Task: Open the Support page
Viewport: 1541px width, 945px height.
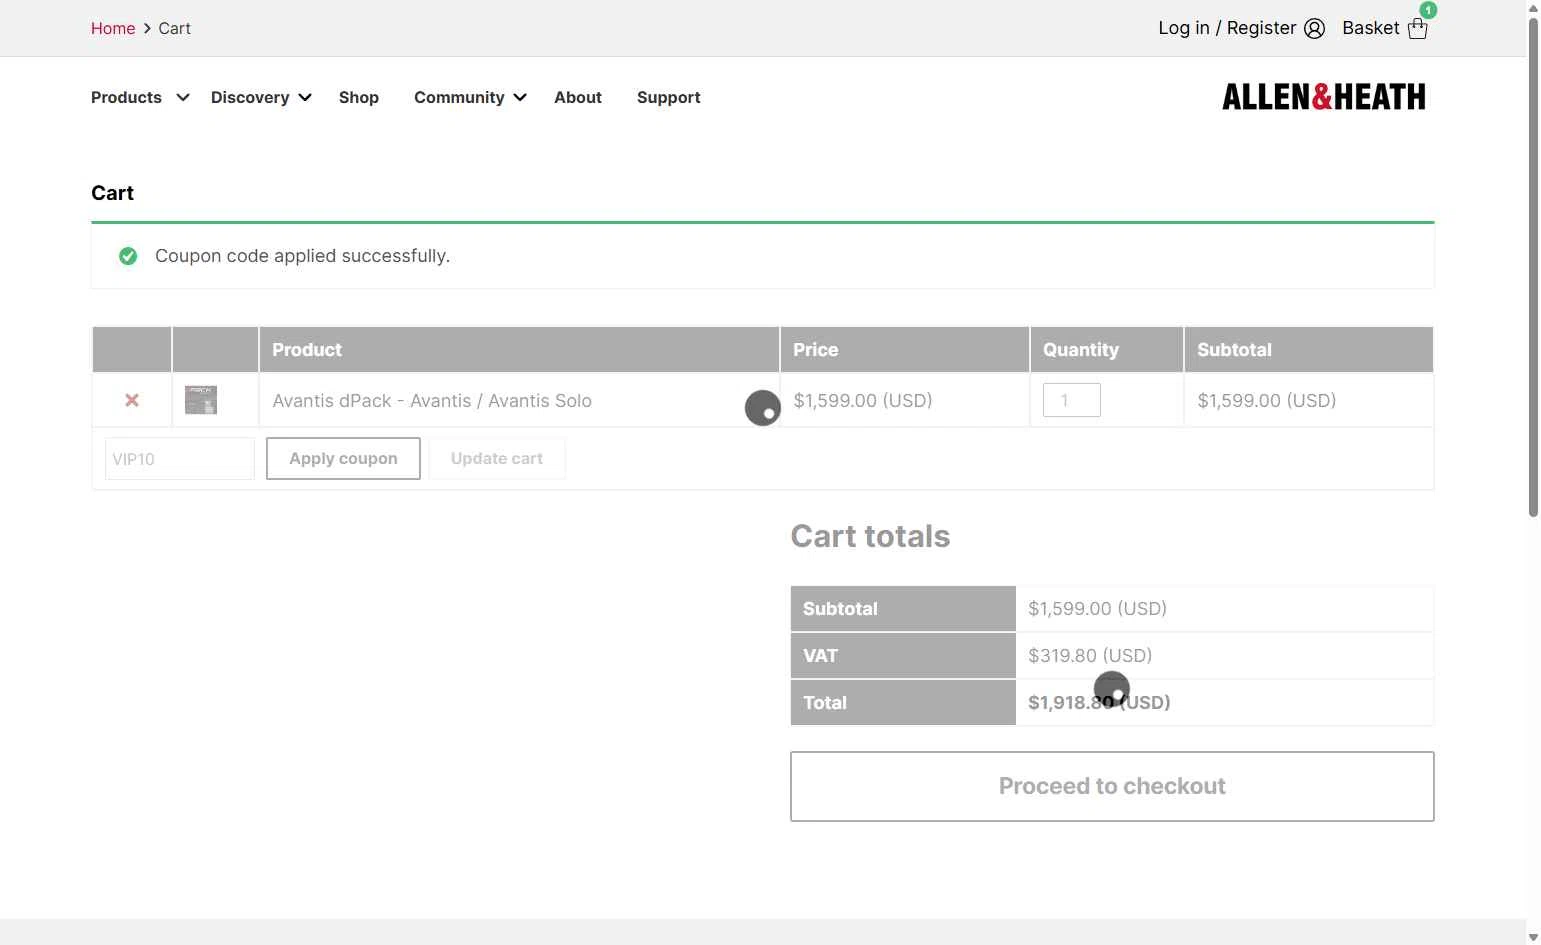Action: point(669,97)
